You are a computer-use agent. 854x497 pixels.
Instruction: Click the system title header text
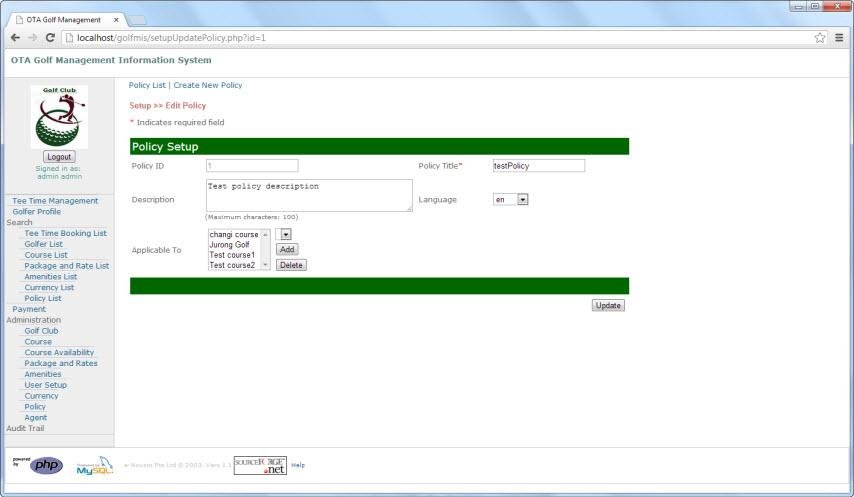point(111,60)
